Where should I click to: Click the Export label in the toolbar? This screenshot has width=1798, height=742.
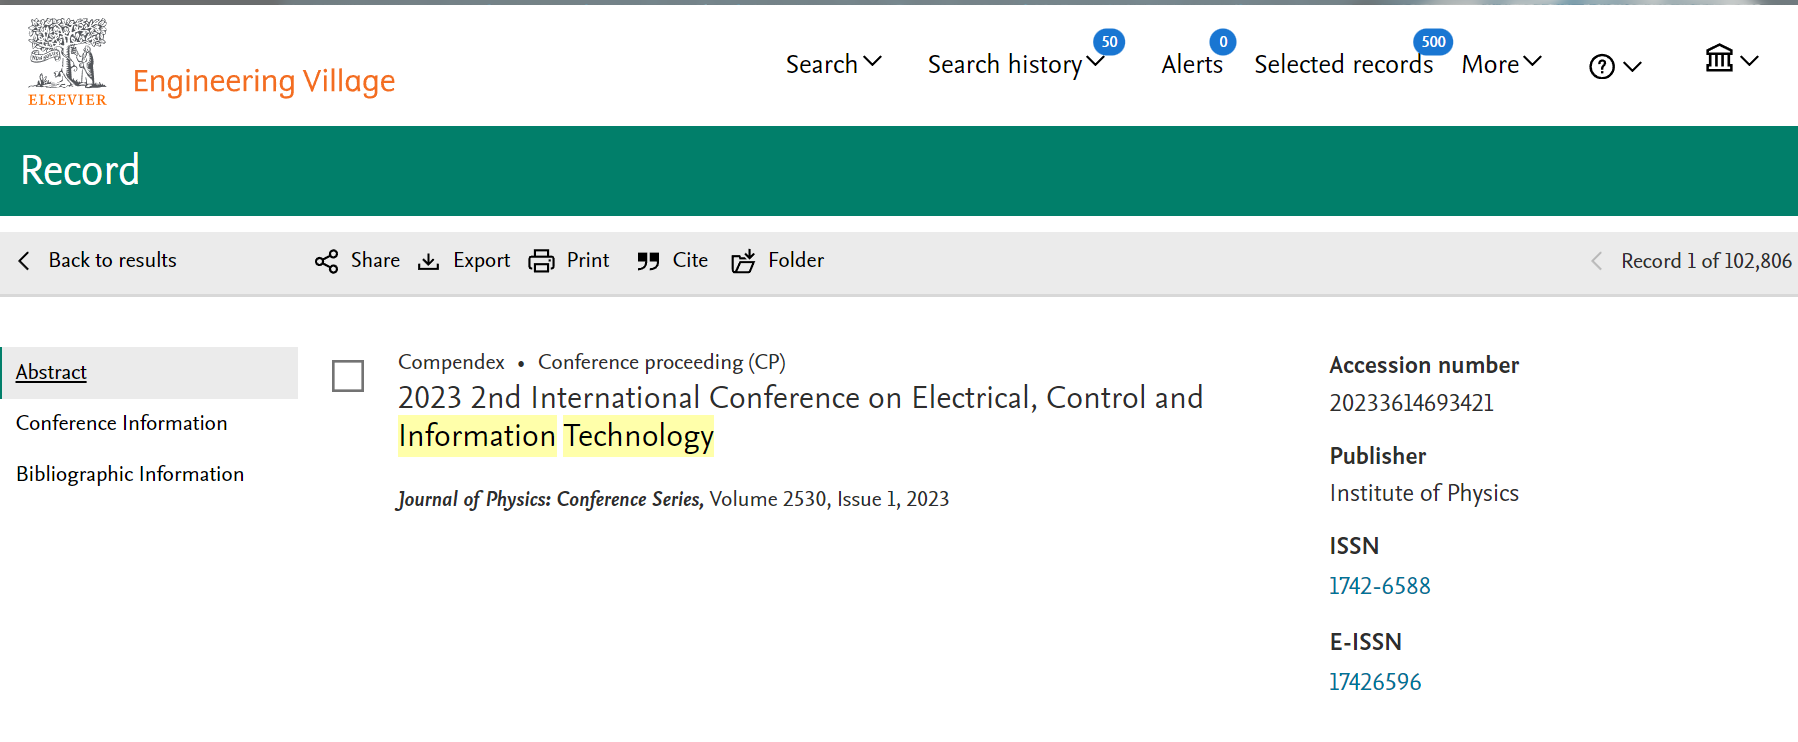tap(481, 260)
